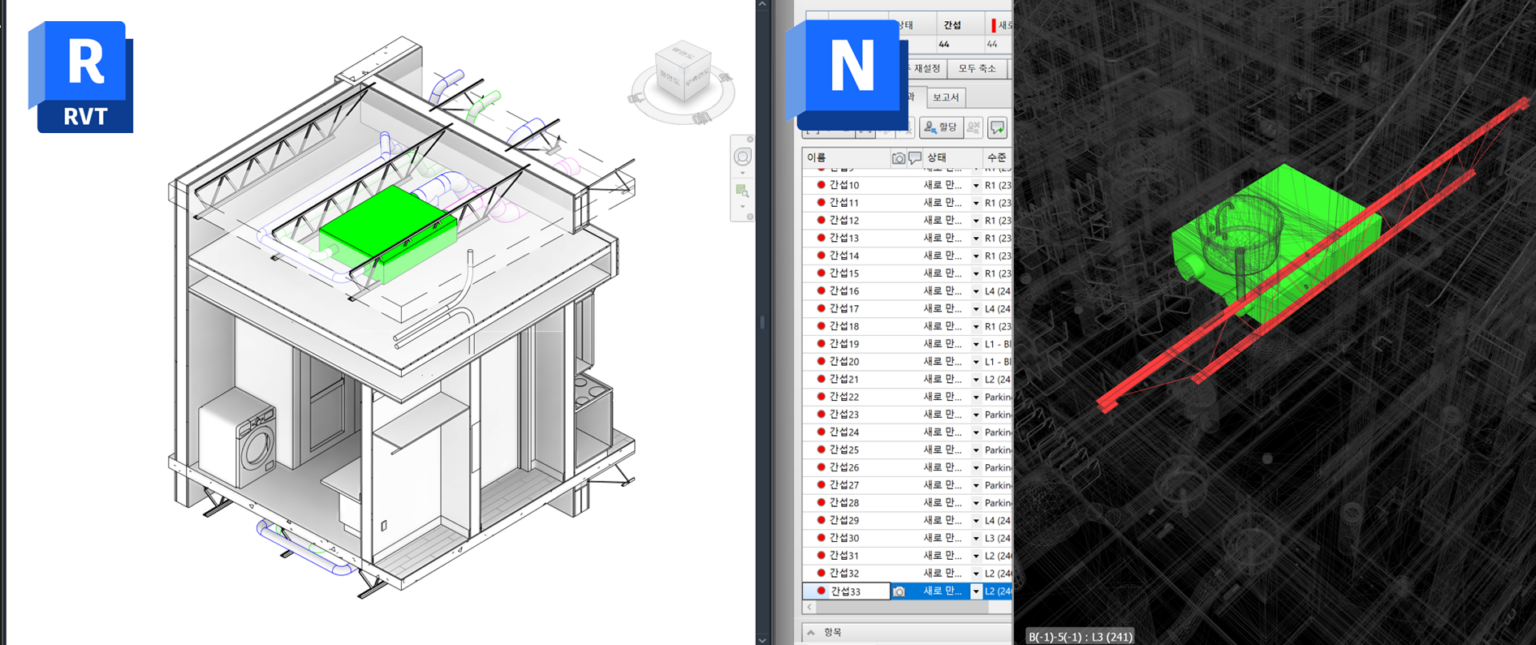
Task: Click the red status dot of 간섭10
Action: pyautogui.click(x=821, y=185)
